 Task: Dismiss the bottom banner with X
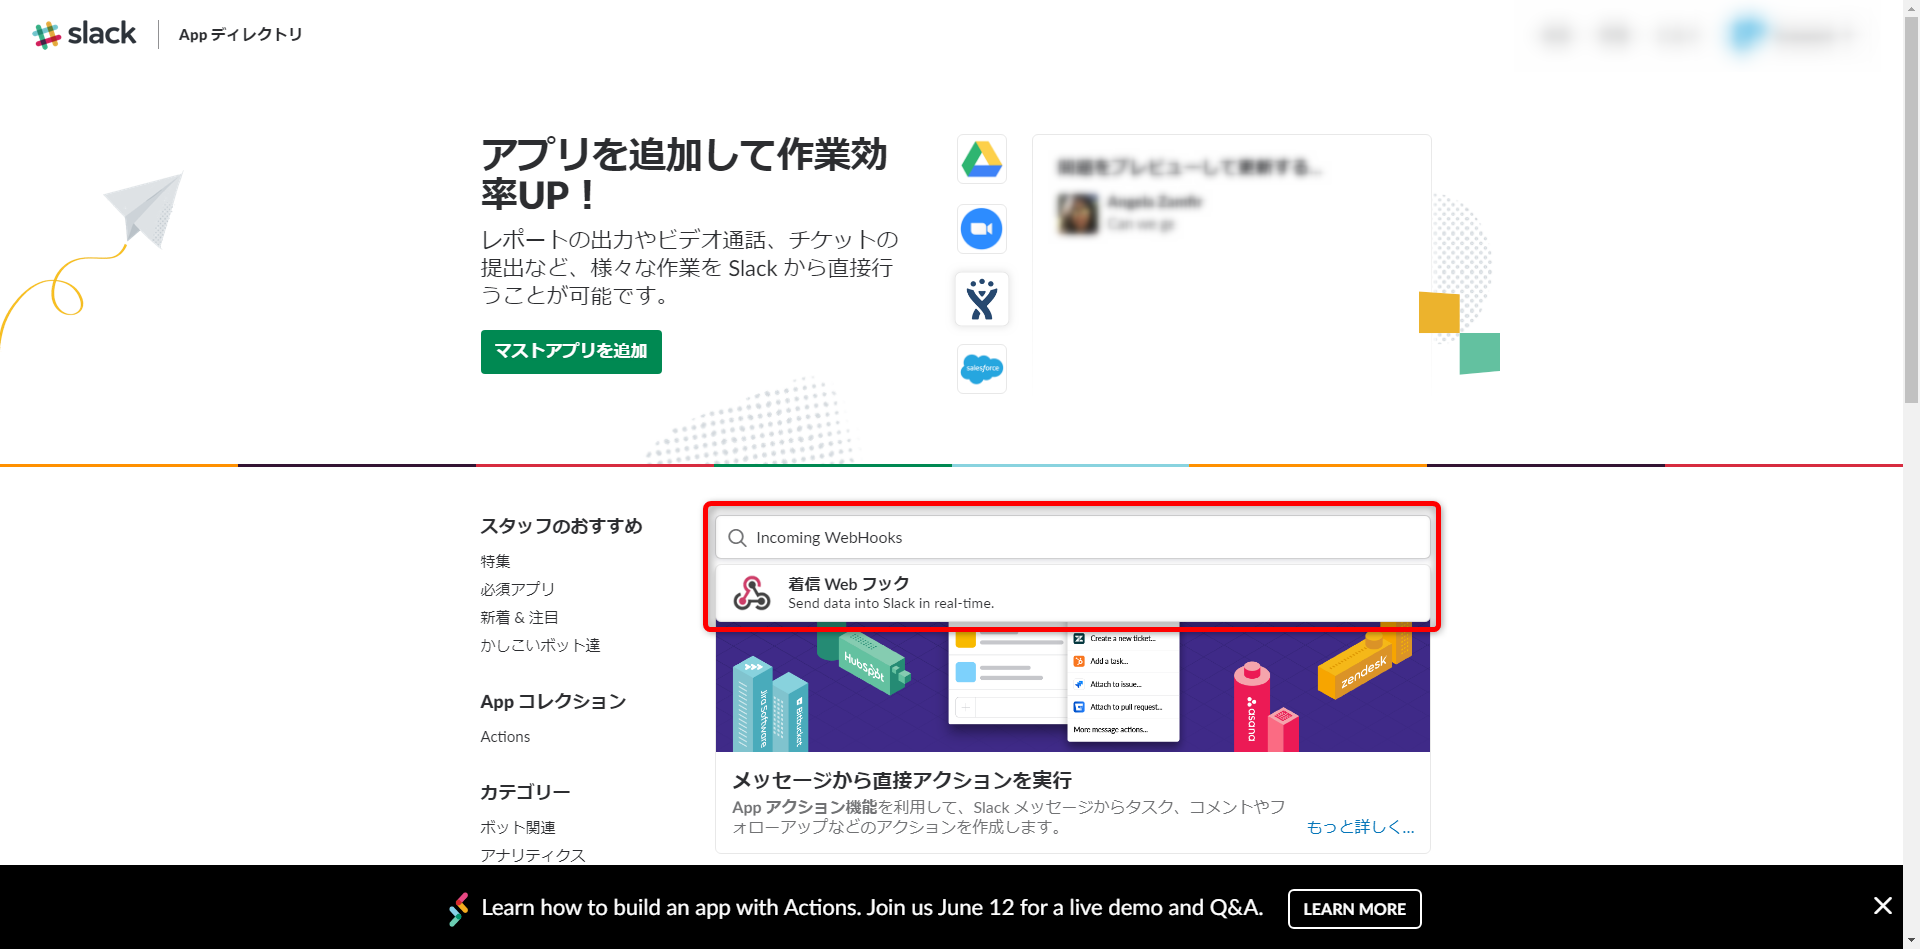coord(1882,906)
